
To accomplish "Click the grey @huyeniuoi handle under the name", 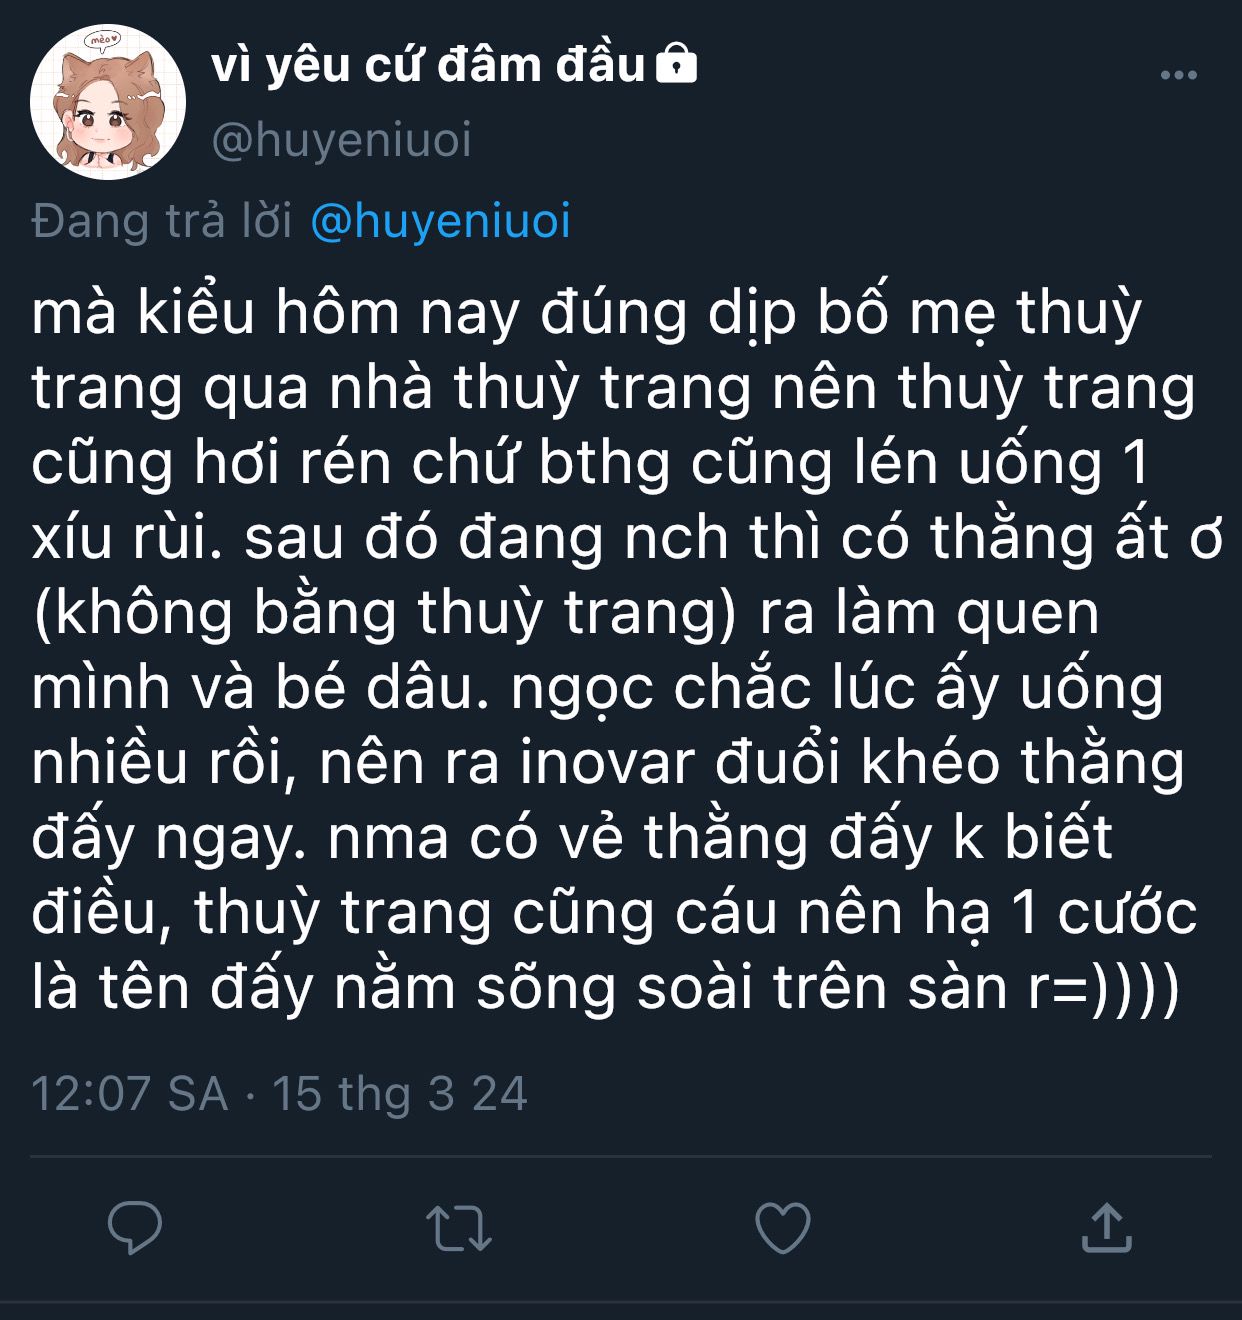I will tap(341, 139).
